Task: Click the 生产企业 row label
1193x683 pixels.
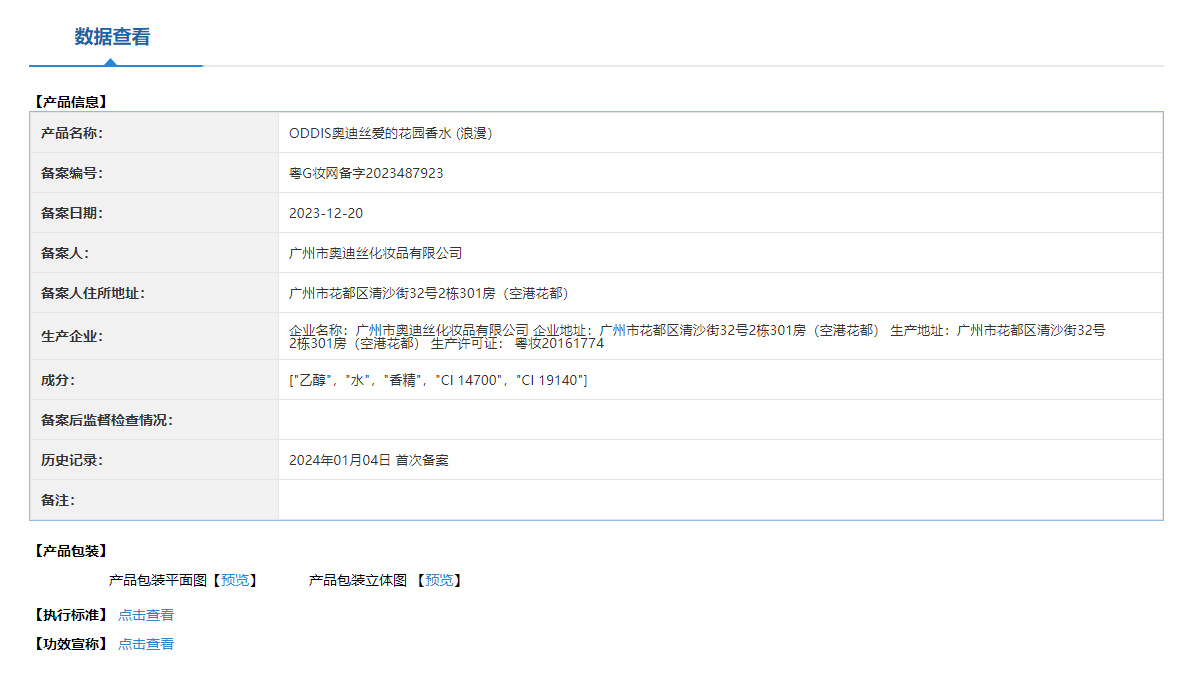Action: pos(72,336)
